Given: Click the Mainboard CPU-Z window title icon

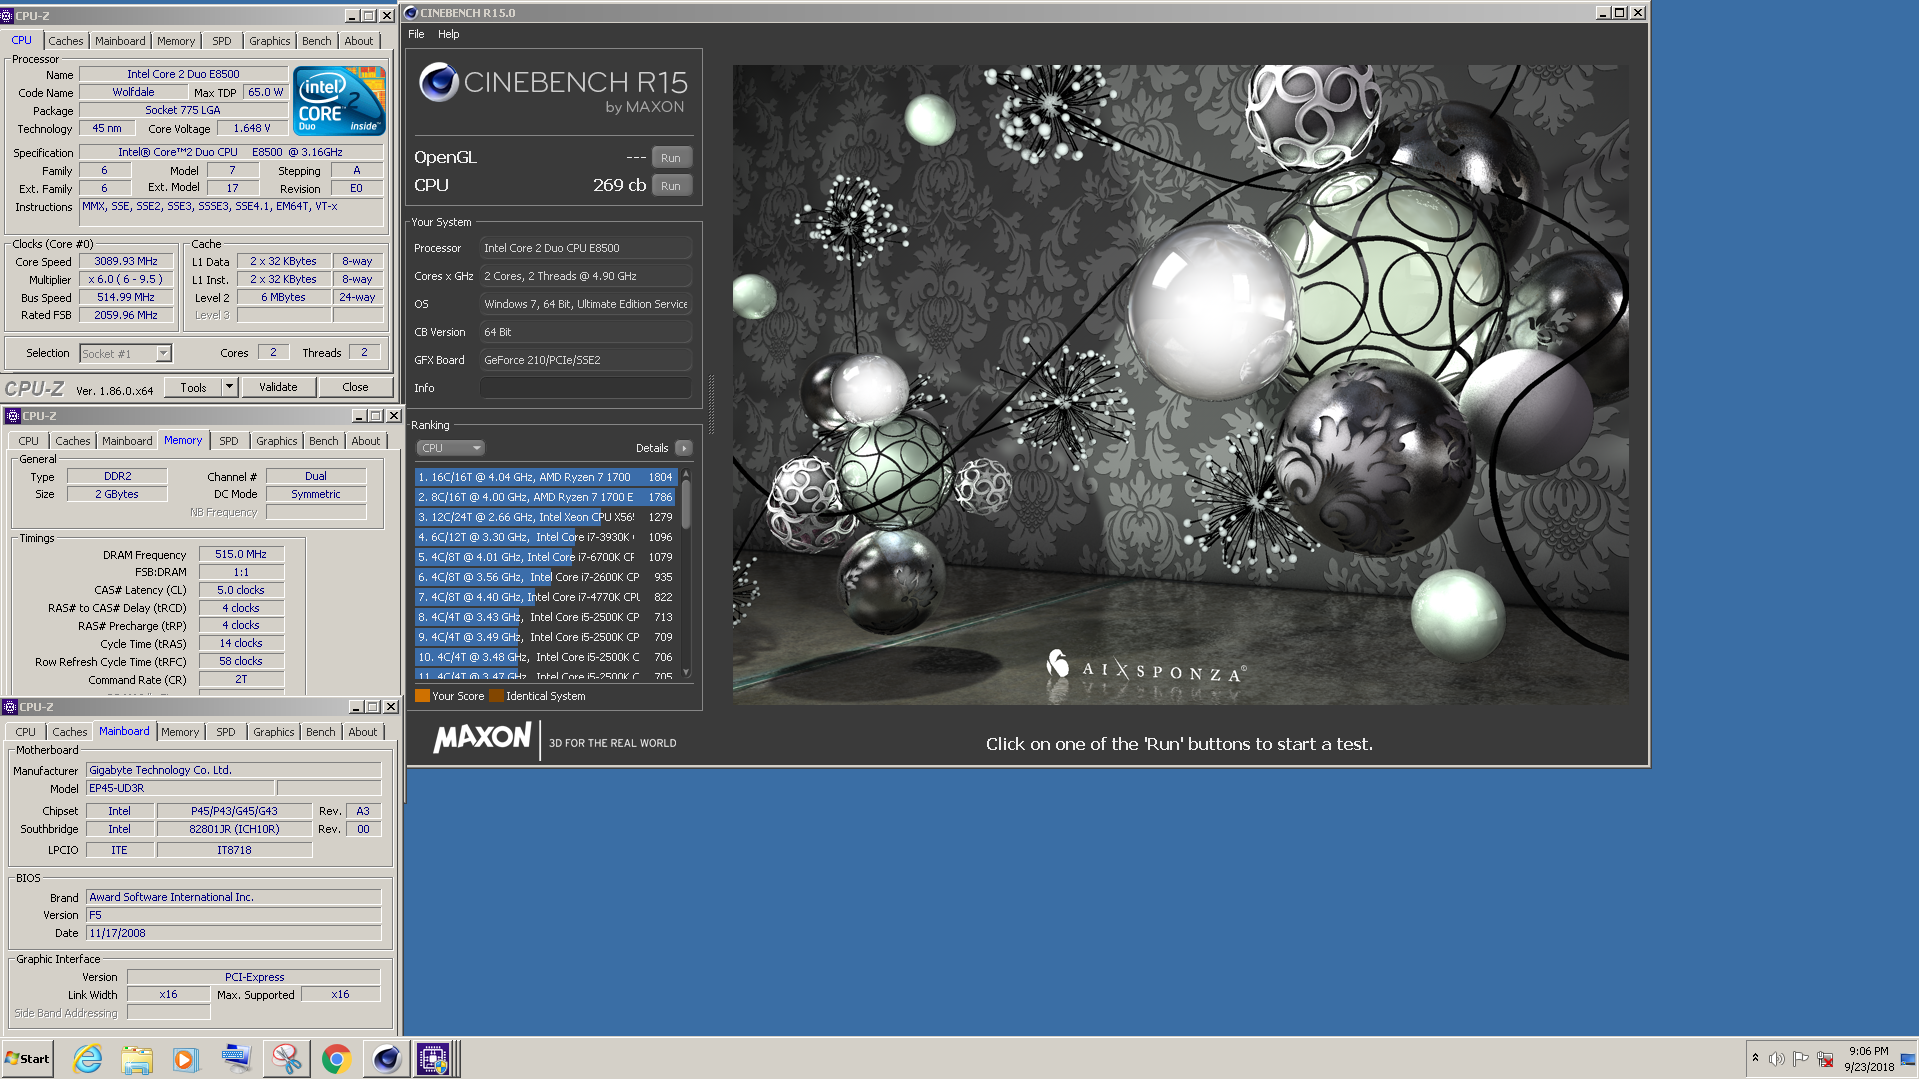Looking at the screenshot, I should (x=10, y=707).
